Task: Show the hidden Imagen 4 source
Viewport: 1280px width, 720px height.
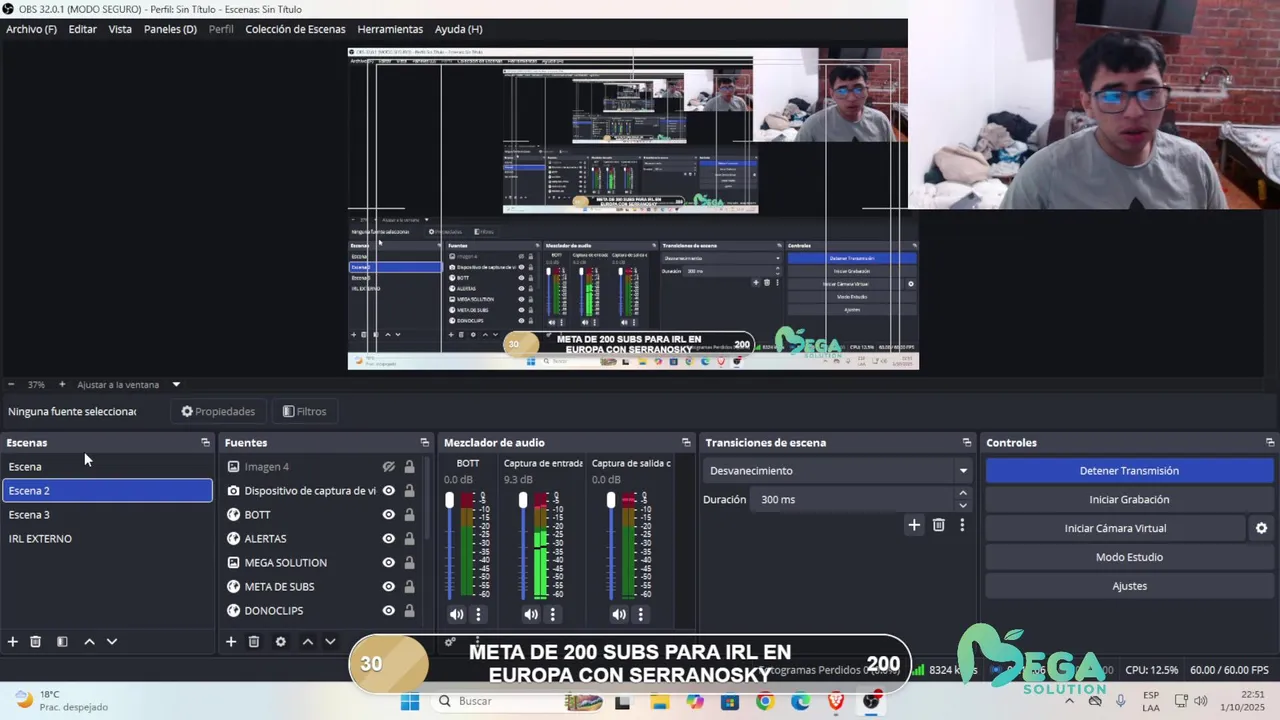Action: point(389,467)
